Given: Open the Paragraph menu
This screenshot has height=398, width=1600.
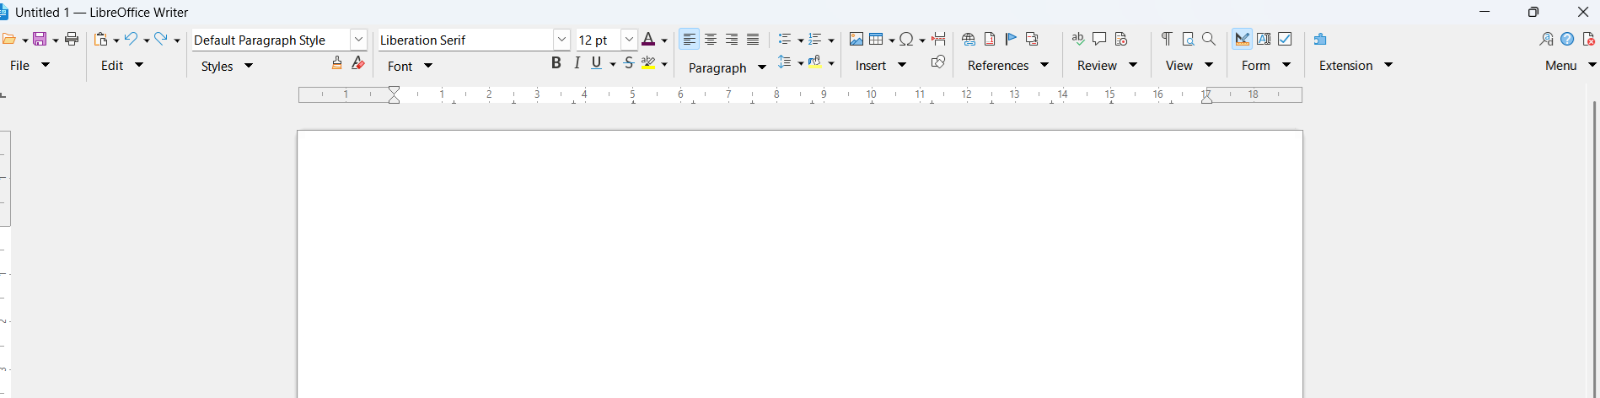Looking at the screenshot, I should [x=727, y=67].
